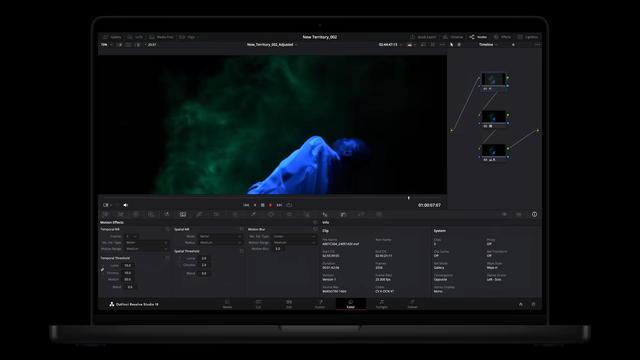Click the viewer scrubber playhead marker
The height and width of the screenshot is (360, 640).
(409, 198)
